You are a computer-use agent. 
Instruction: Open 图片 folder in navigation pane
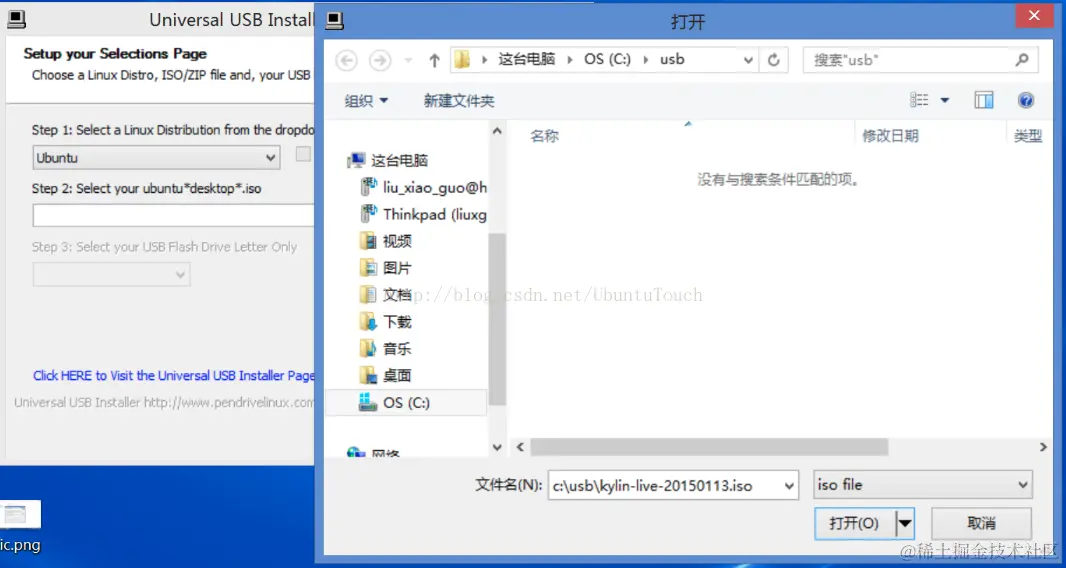(x=397, y=268)
